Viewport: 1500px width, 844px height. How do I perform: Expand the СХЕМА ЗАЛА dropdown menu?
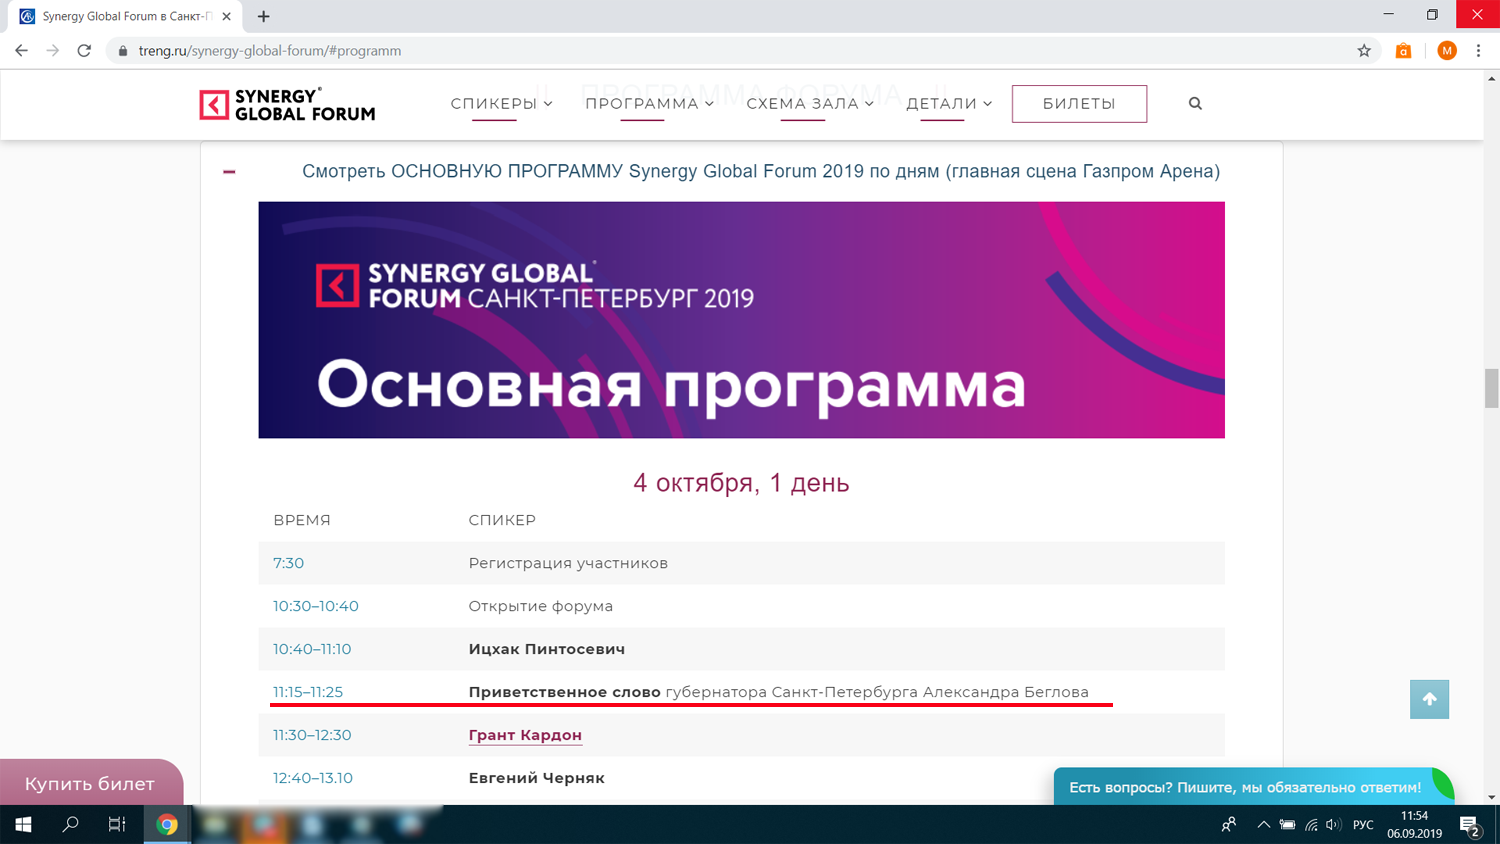(x=810, y=103)
